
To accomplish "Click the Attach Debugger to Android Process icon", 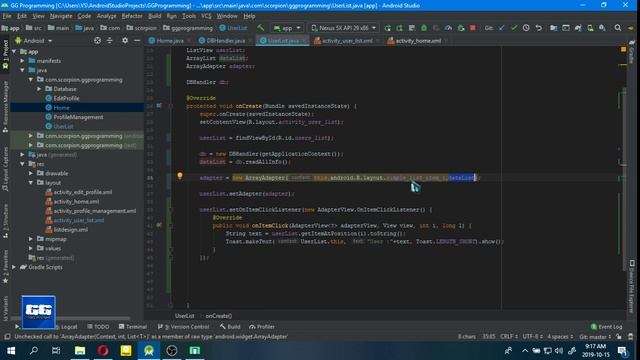I will (461, 28).
